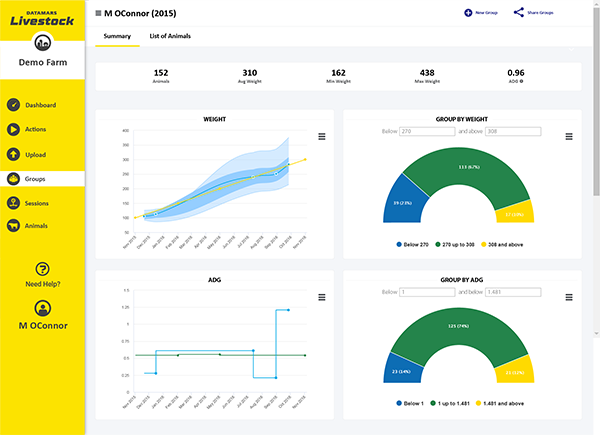
Task: Open Group By Weight chart menu
Action: click(569, 137)
